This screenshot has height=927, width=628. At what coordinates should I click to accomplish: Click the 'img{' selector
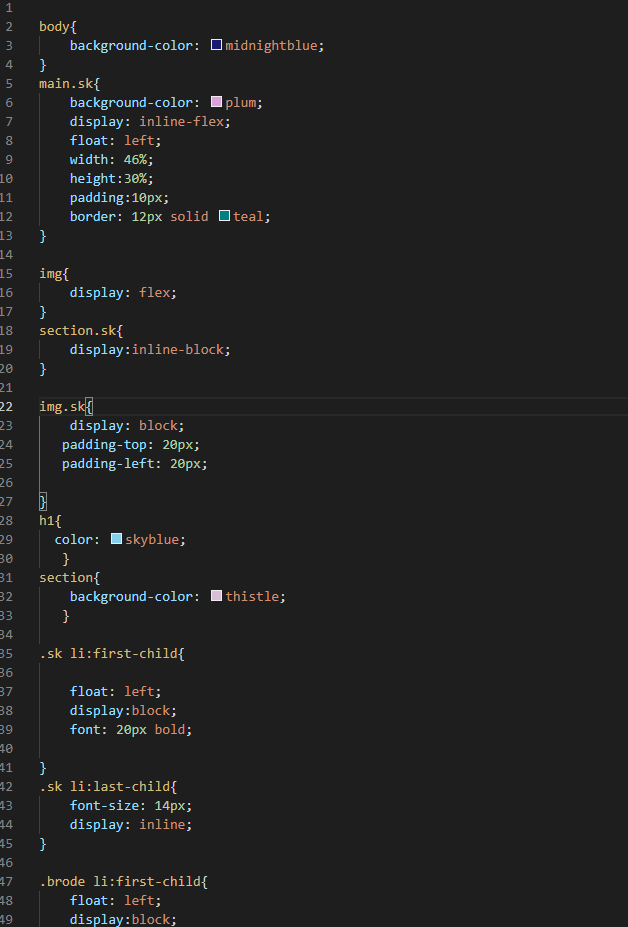(54, 273)
